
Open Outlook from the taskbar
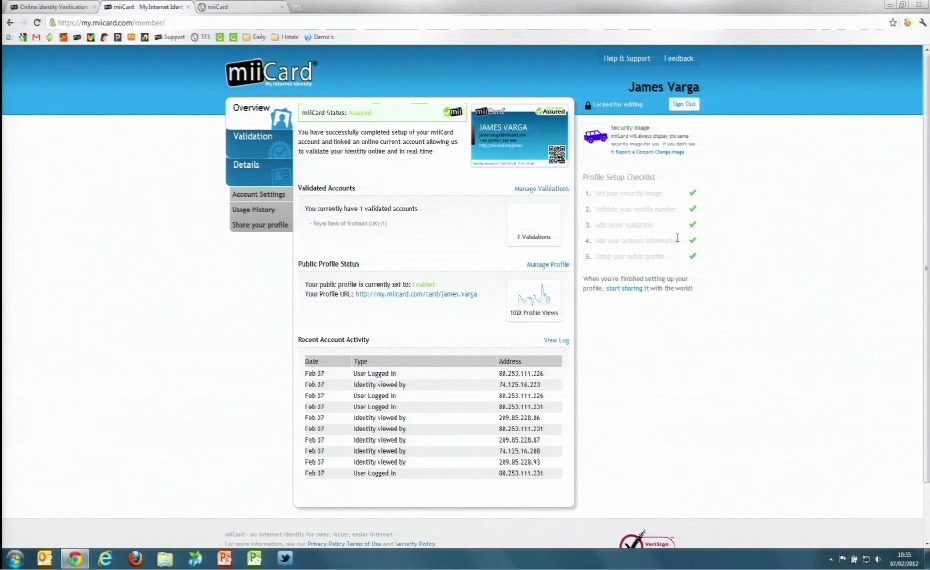click(45, 559)
